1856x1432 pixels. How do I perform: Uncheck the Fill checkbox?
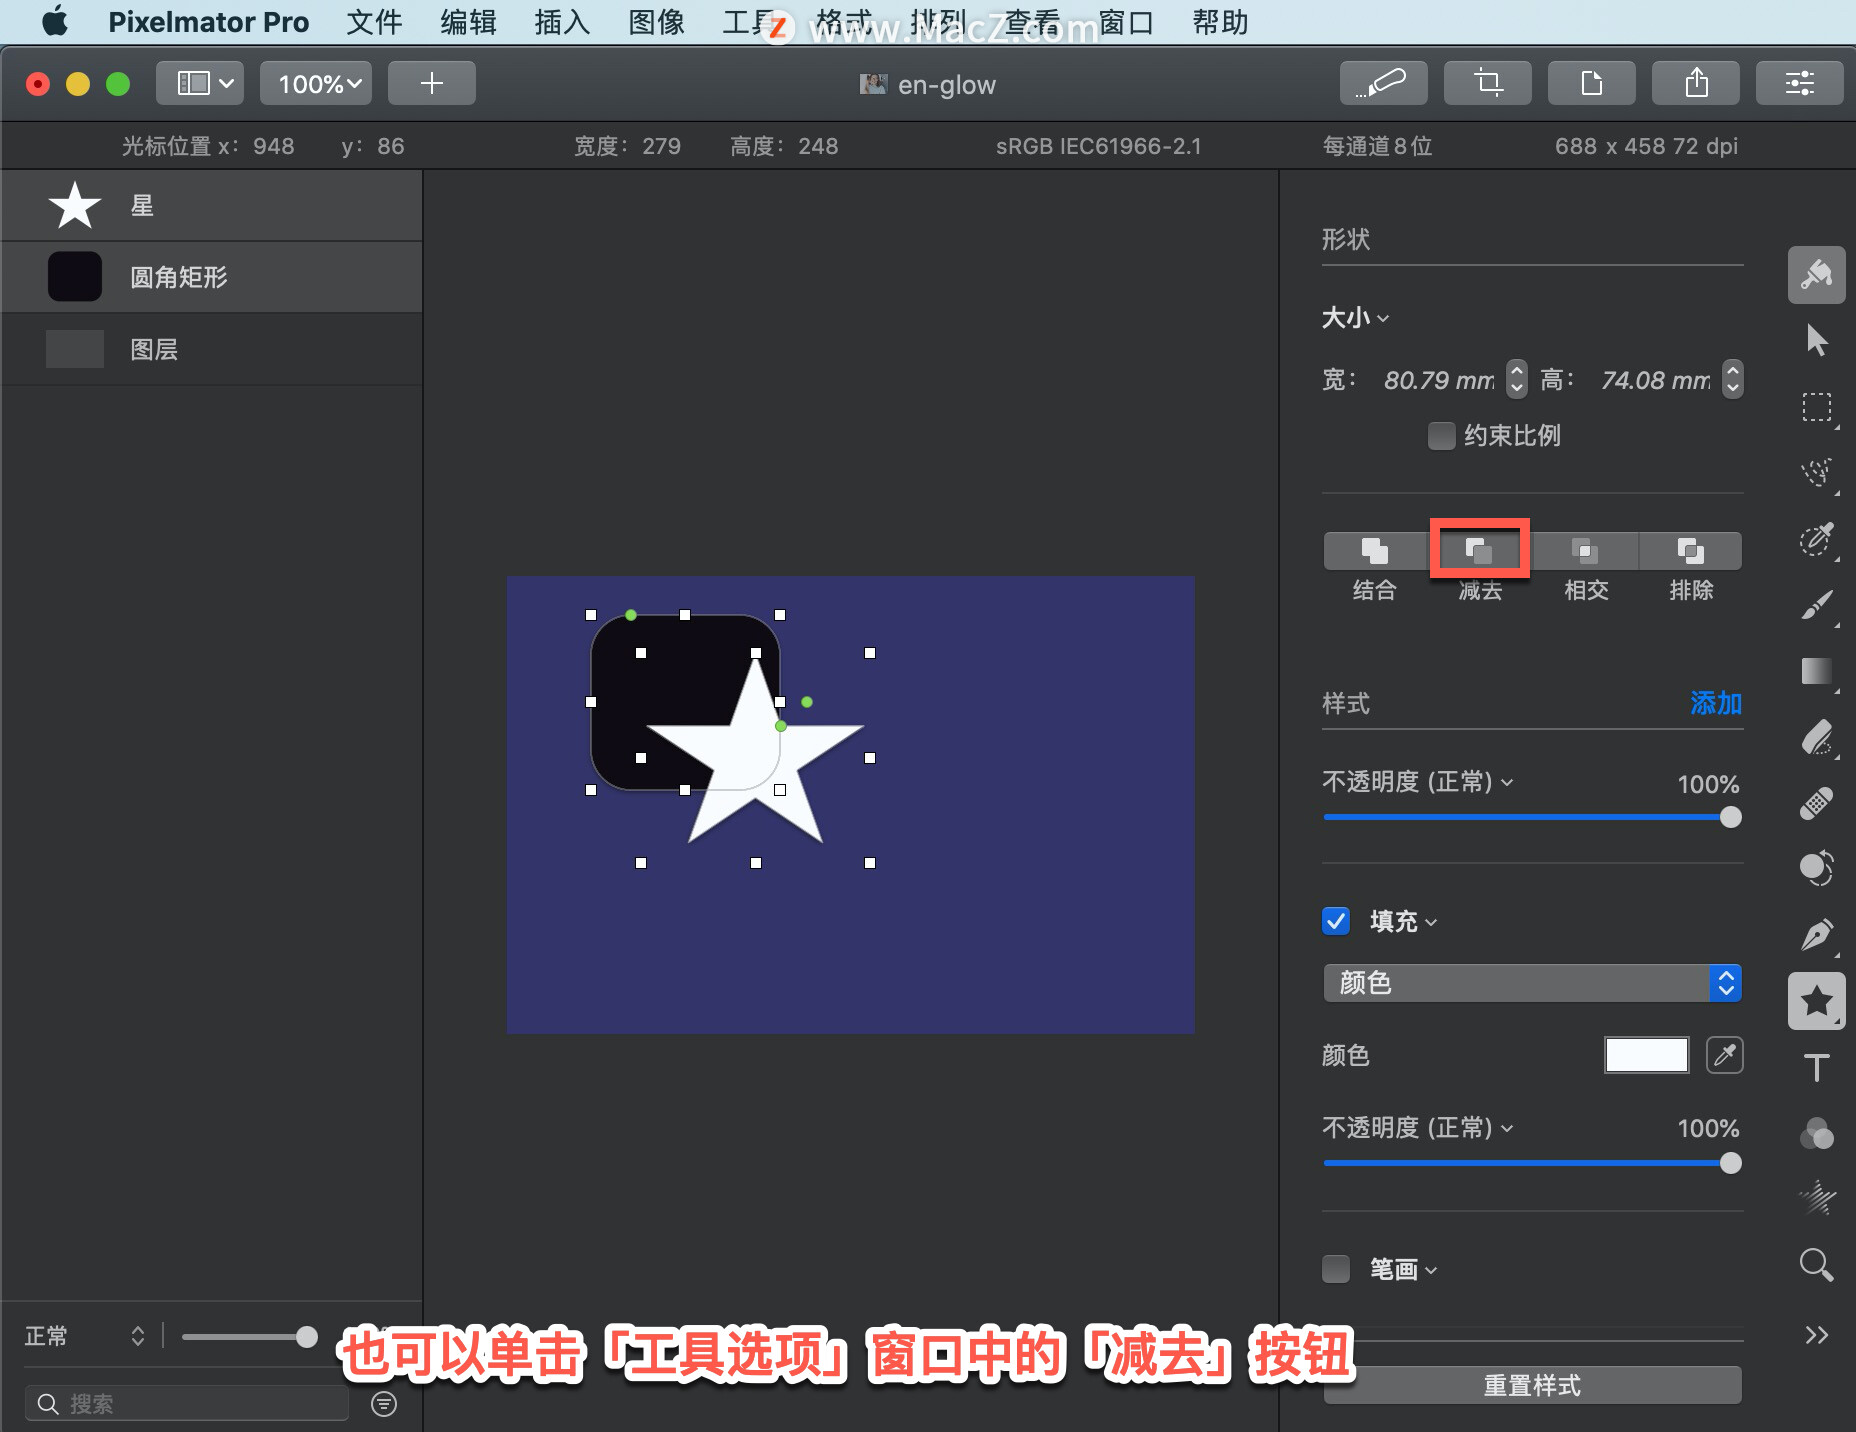pyautogui.click(x=1336, y=921)
